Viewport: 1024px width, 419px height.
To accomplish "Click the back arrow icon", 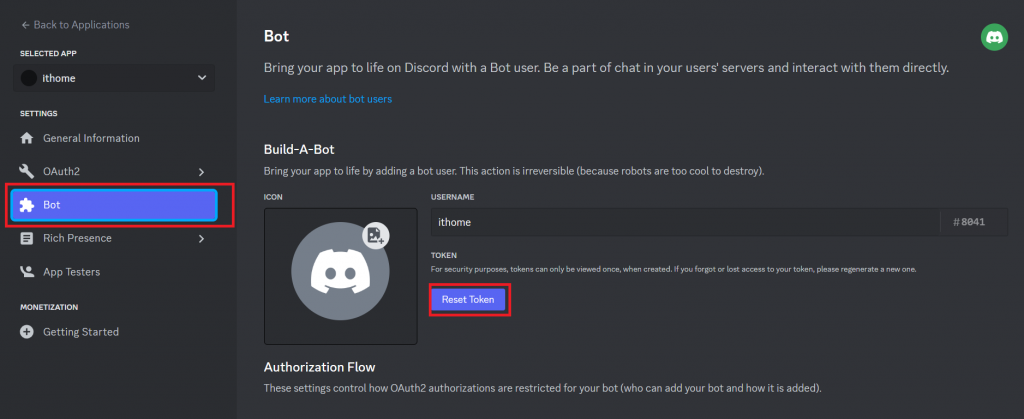I will click(25, 25).
